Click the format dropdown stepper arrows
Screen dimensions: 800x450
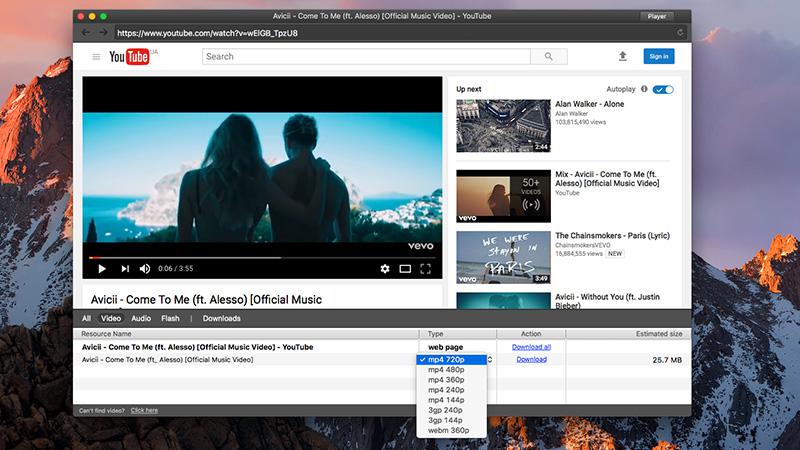pyautogui.click(x=490, y=360)
